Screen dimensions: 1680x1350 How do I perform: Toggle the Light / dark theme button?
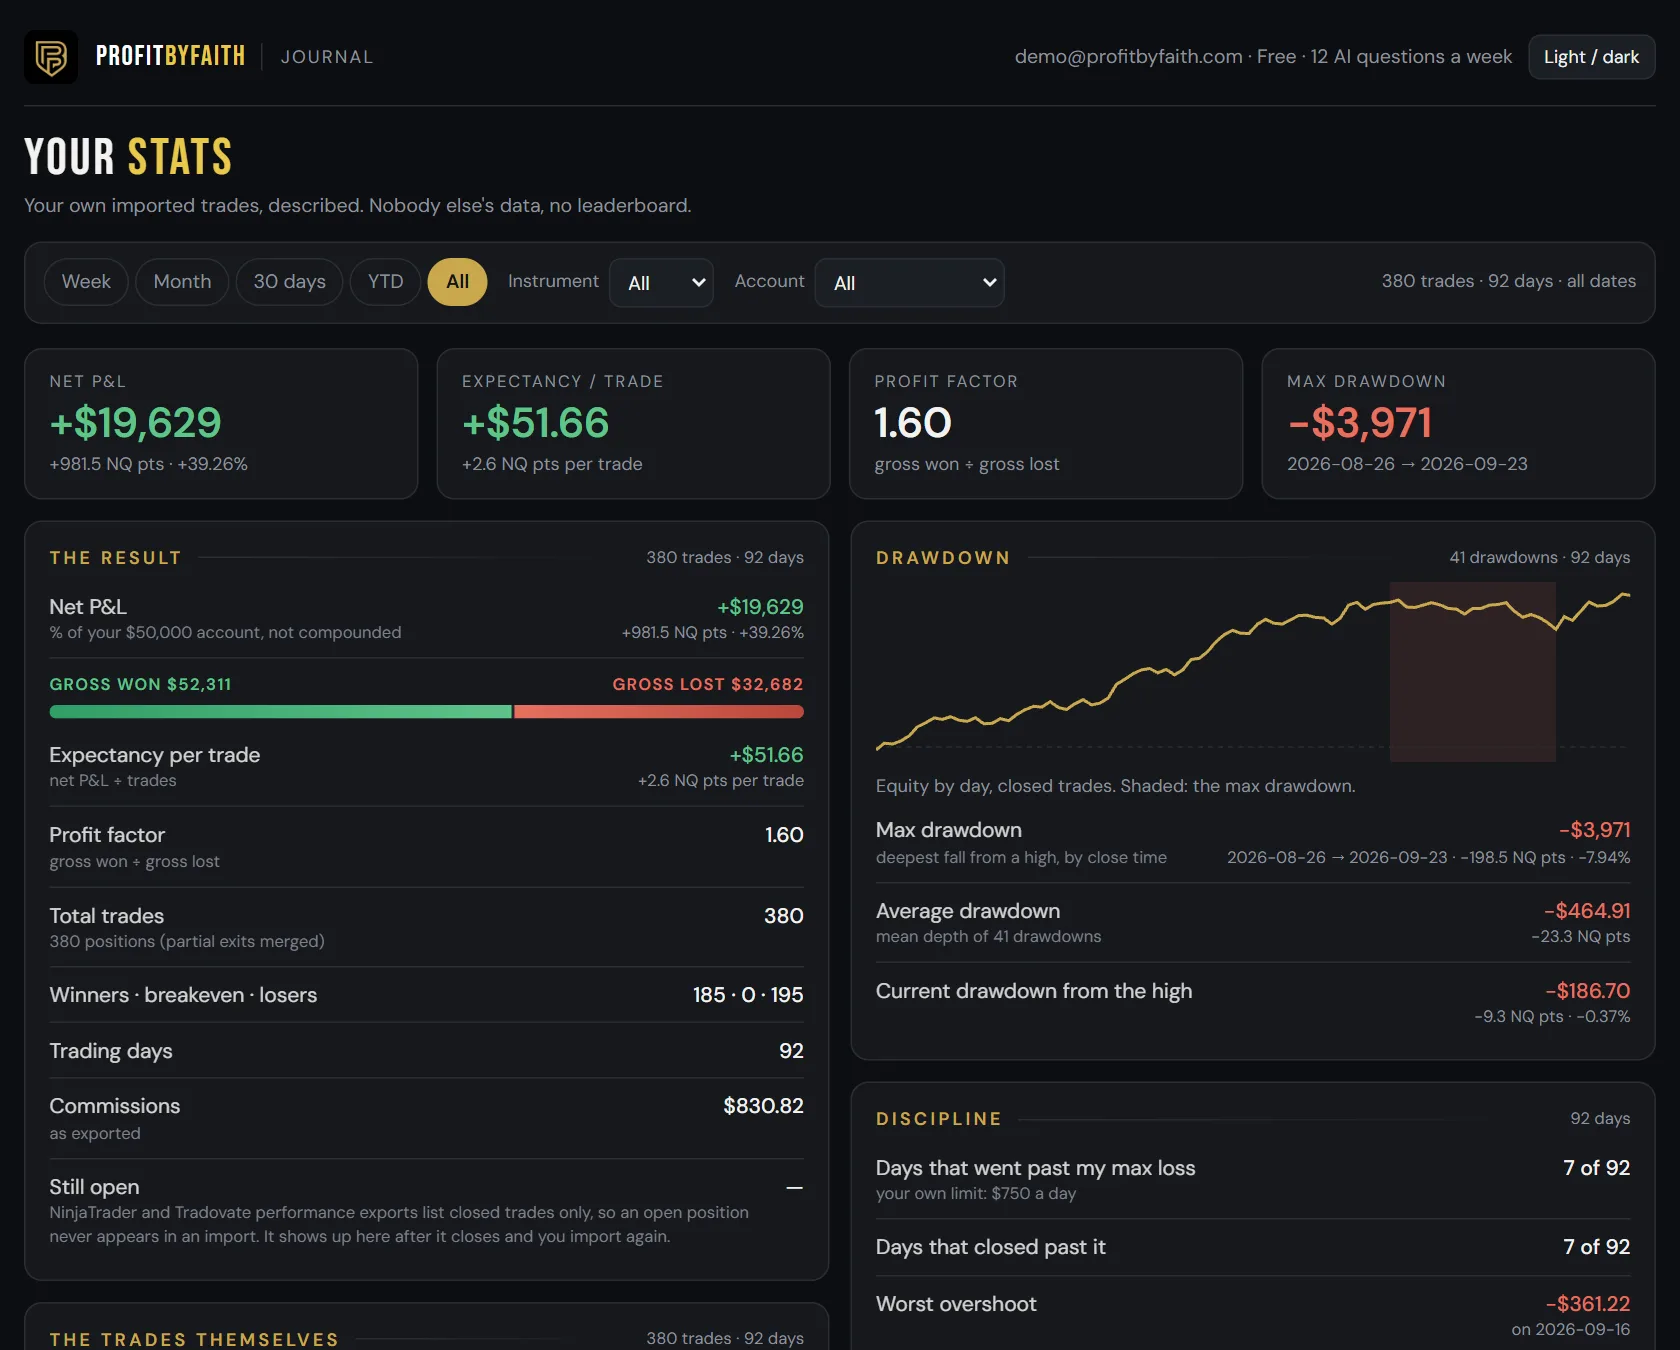click(x=1591, y=57)
